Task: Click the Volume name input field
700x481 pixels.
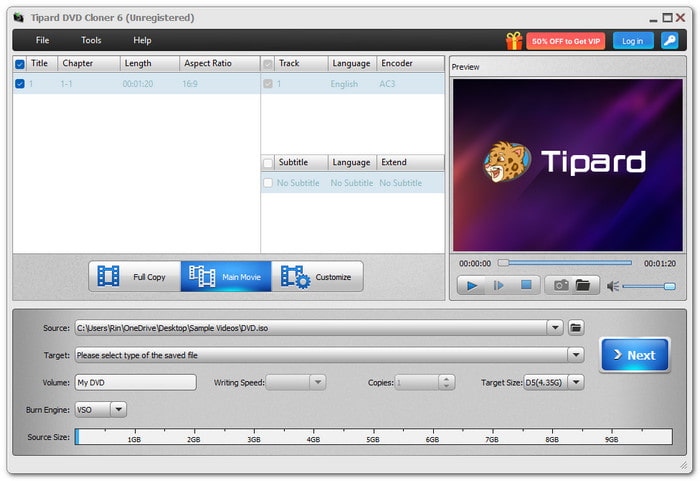Action: click(136, 382)
